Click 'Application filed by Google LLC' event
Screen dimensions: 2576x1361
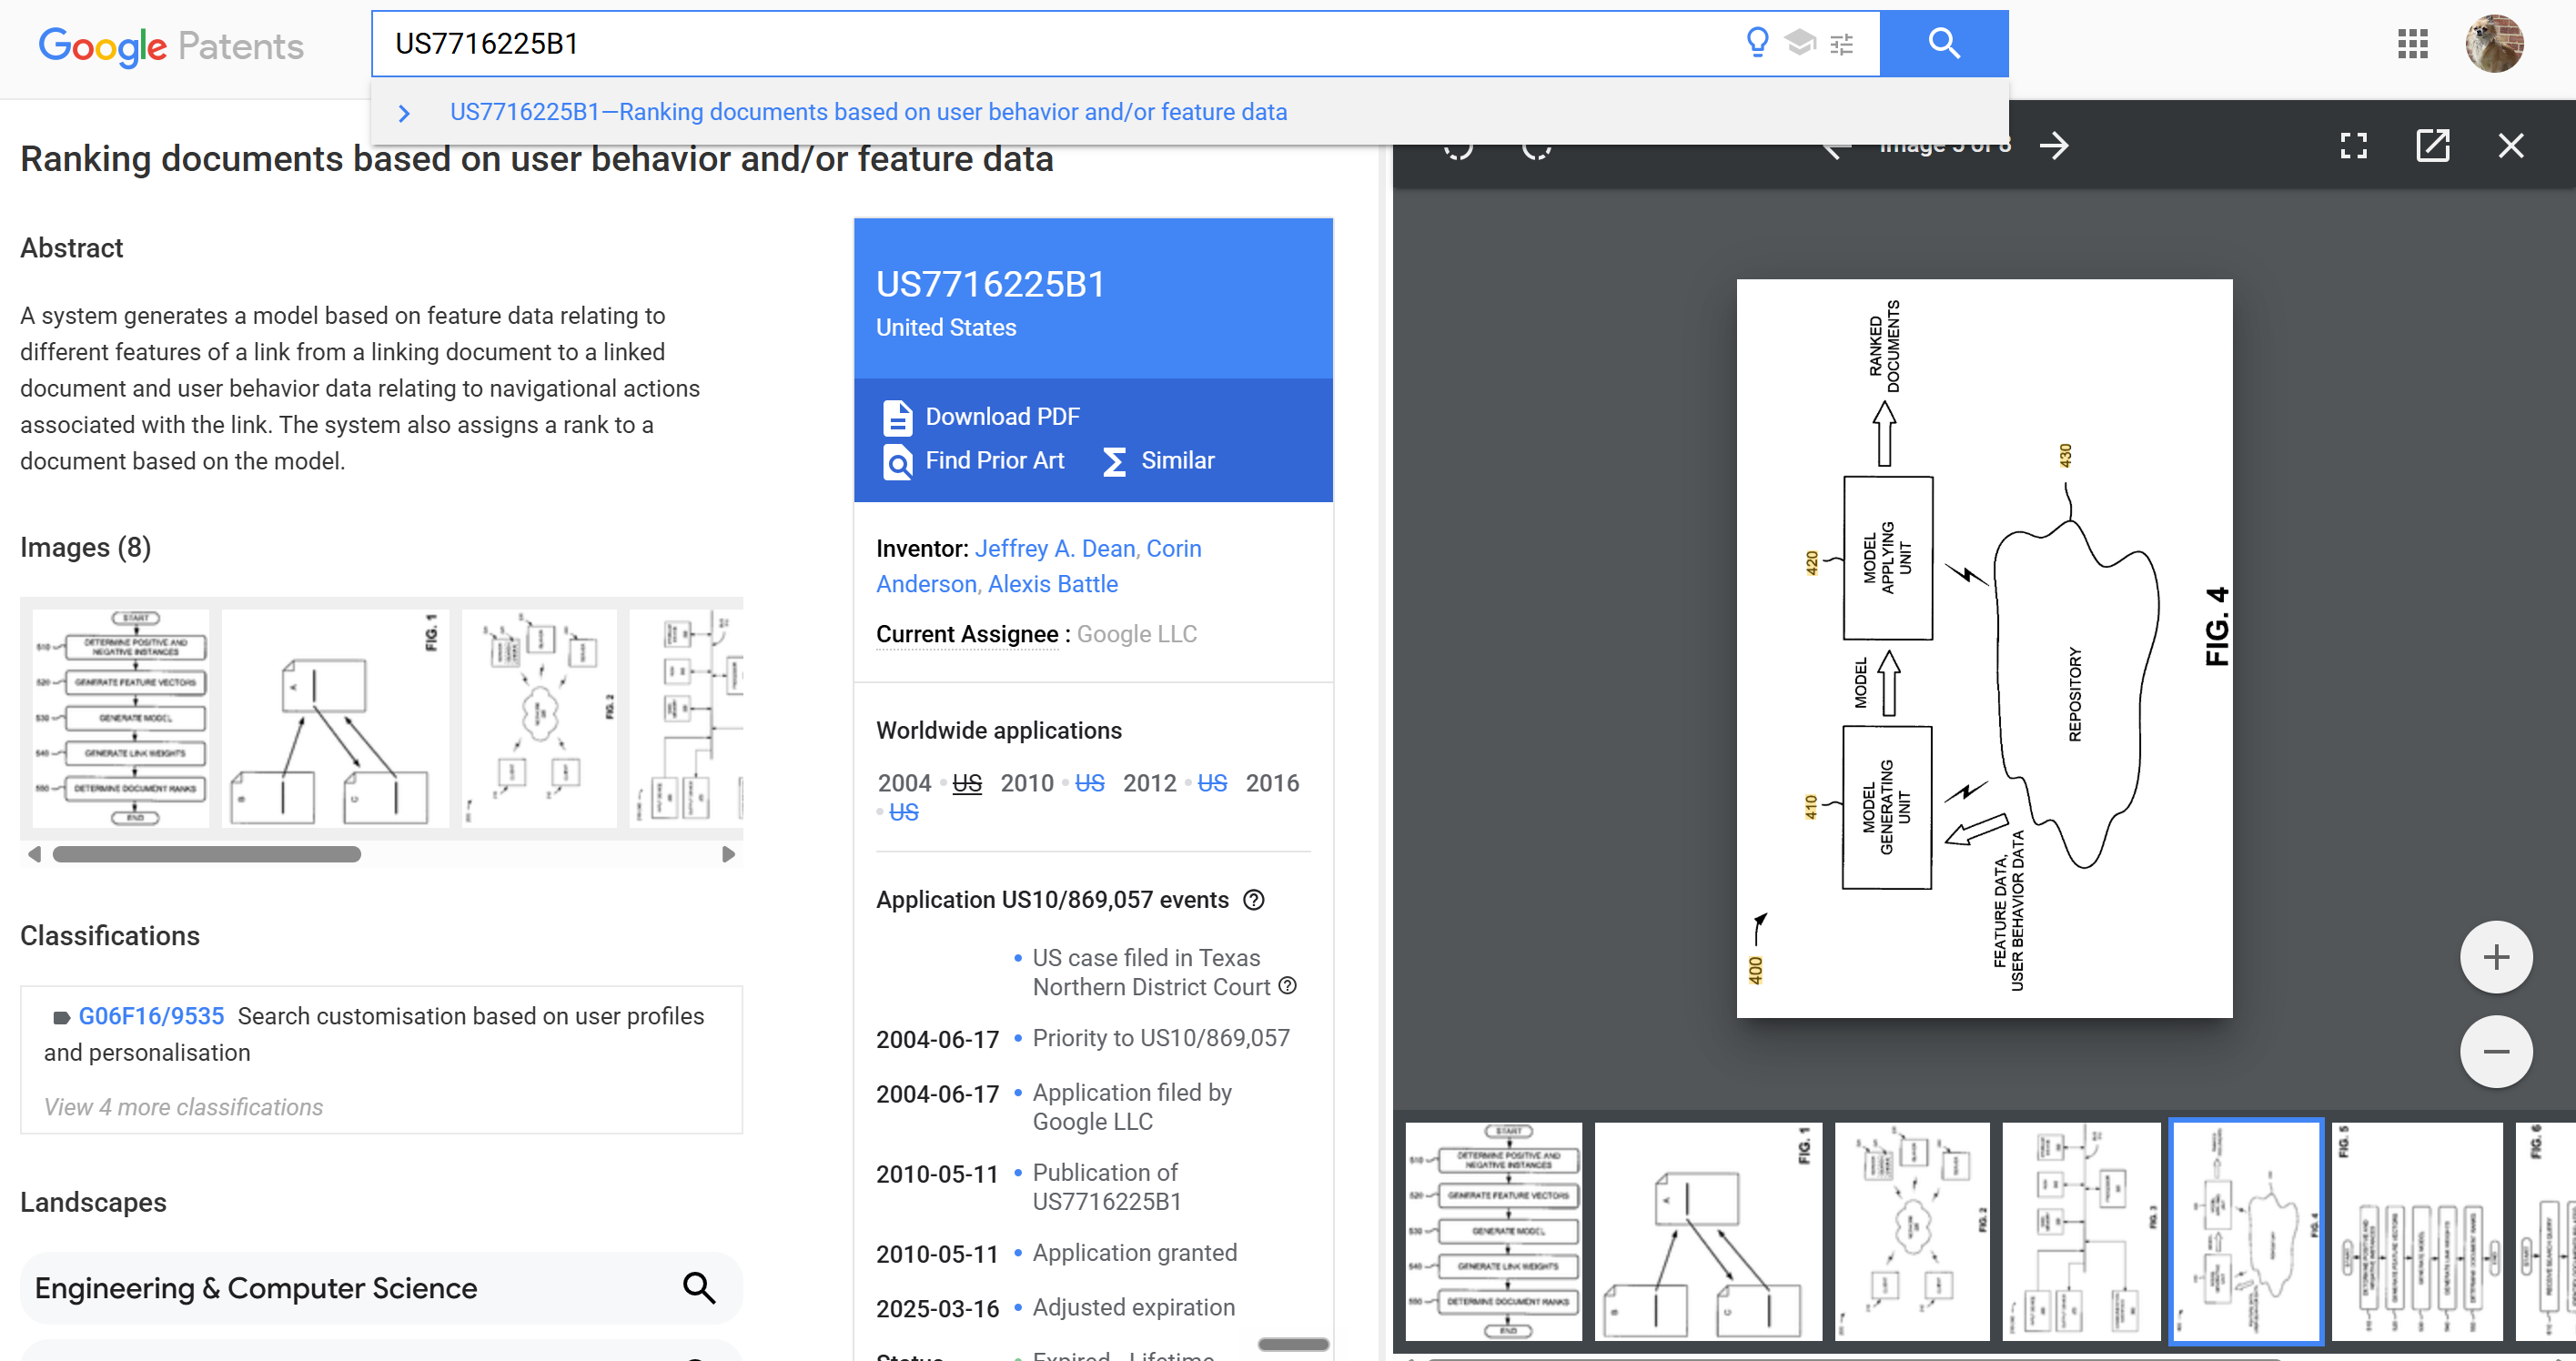[x=1132, y=1107]
